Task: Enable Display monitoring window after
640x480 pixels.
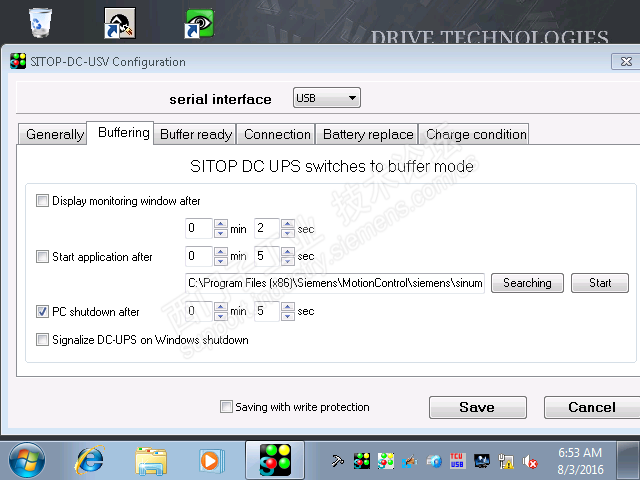Action: (42, 200)
